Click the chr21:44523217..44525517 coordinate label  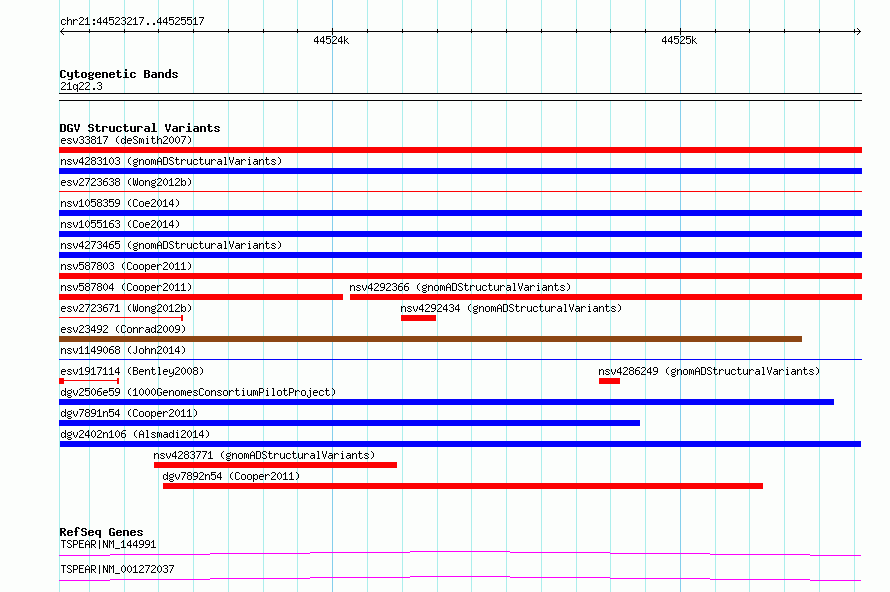[132, 21]
